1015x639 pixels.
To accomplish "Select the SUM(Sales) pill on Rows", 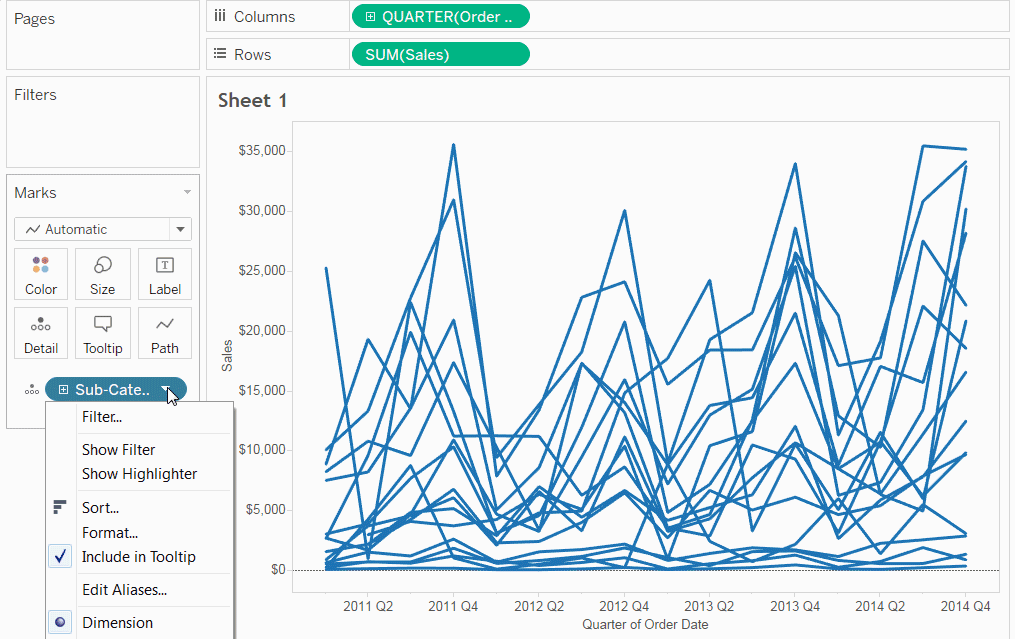I will point(441,54).
